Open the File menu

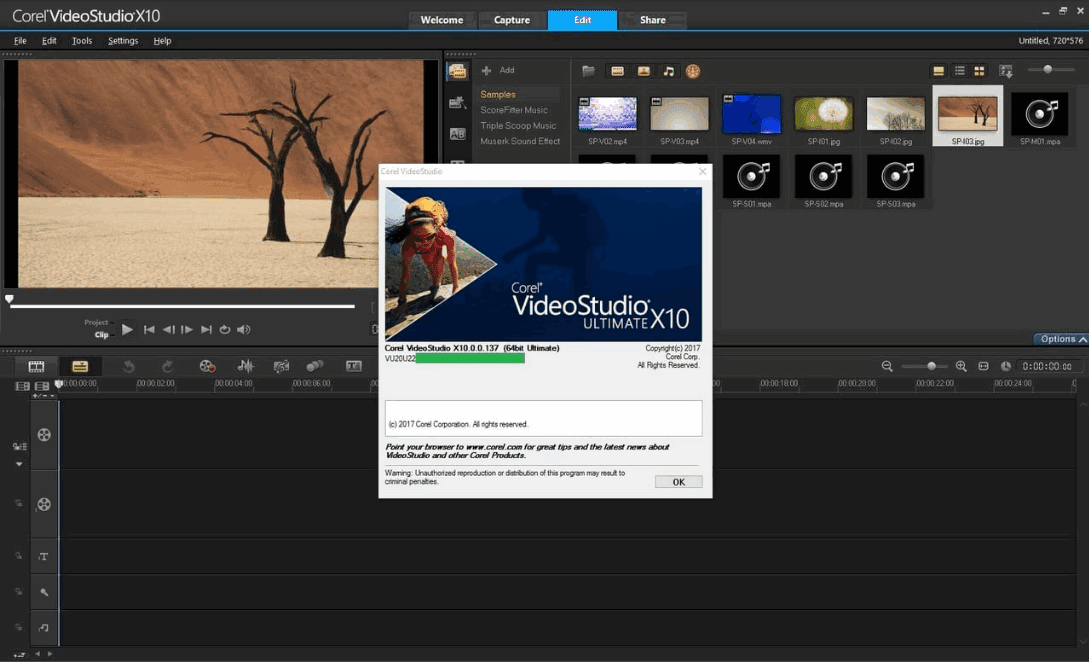click(x=20, y=41)
